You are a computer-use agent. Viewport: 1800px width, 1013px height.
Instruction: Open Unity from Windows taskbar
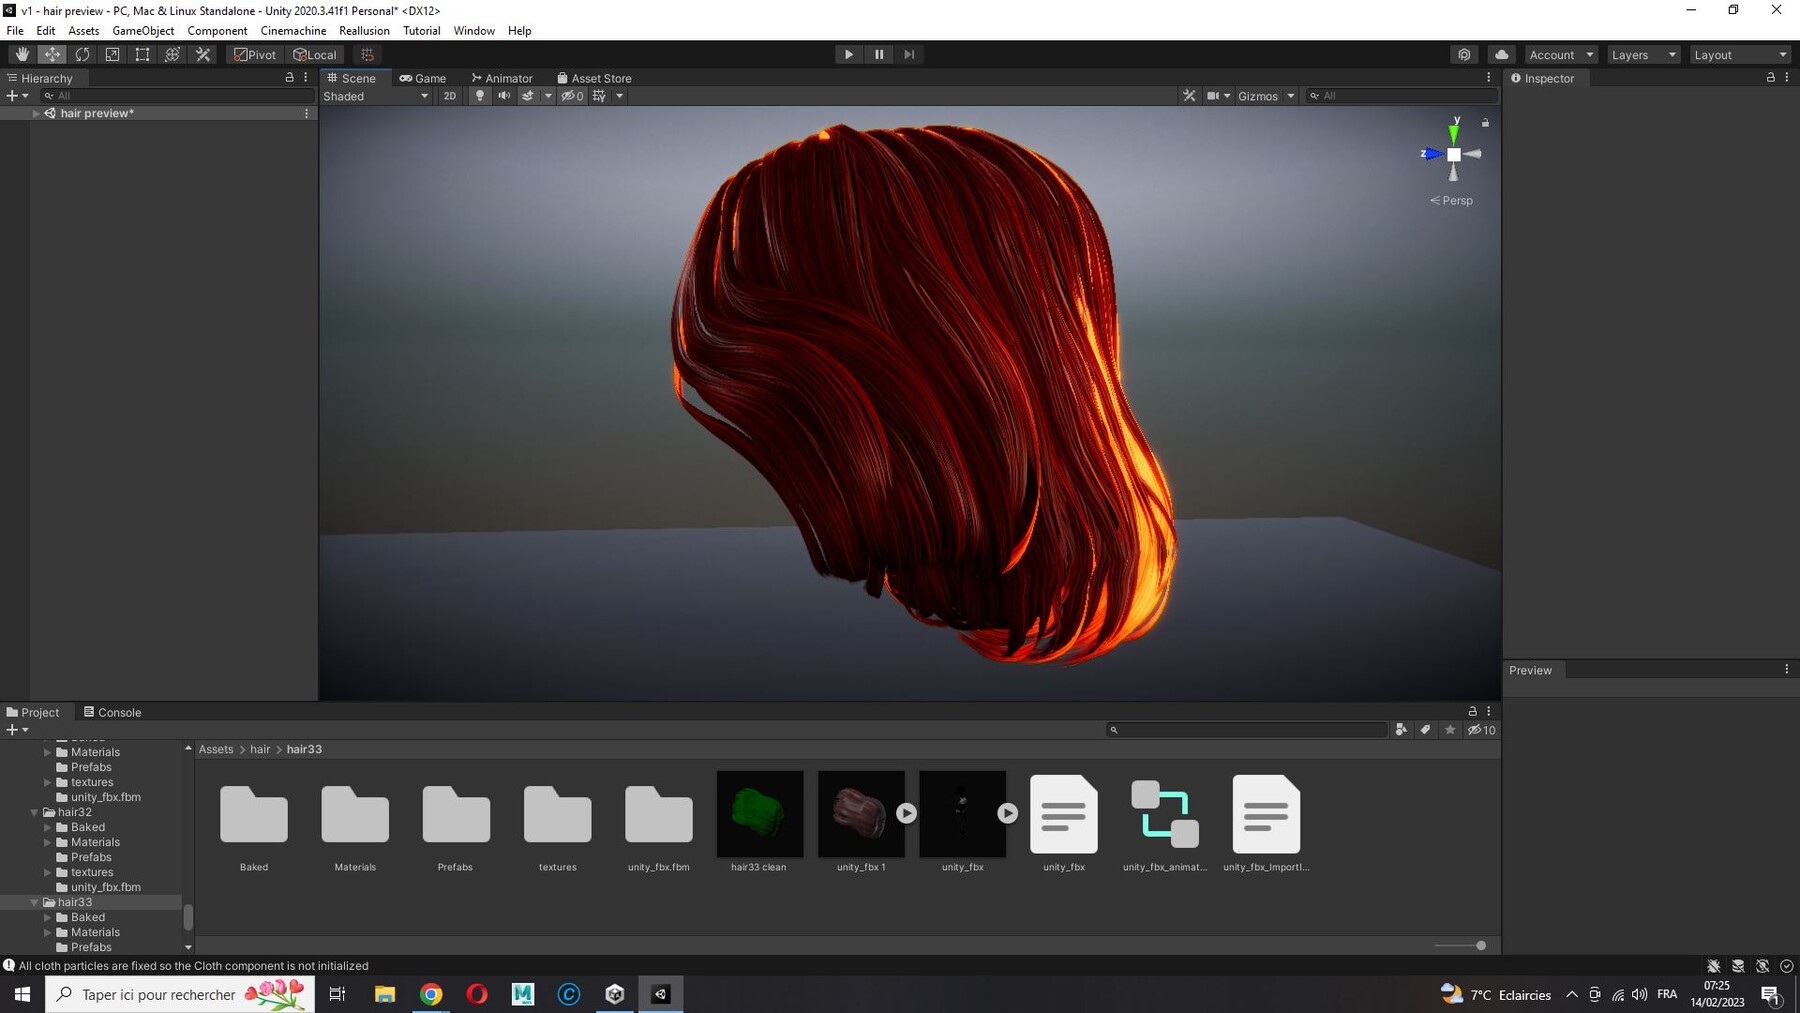pos(661,994)
